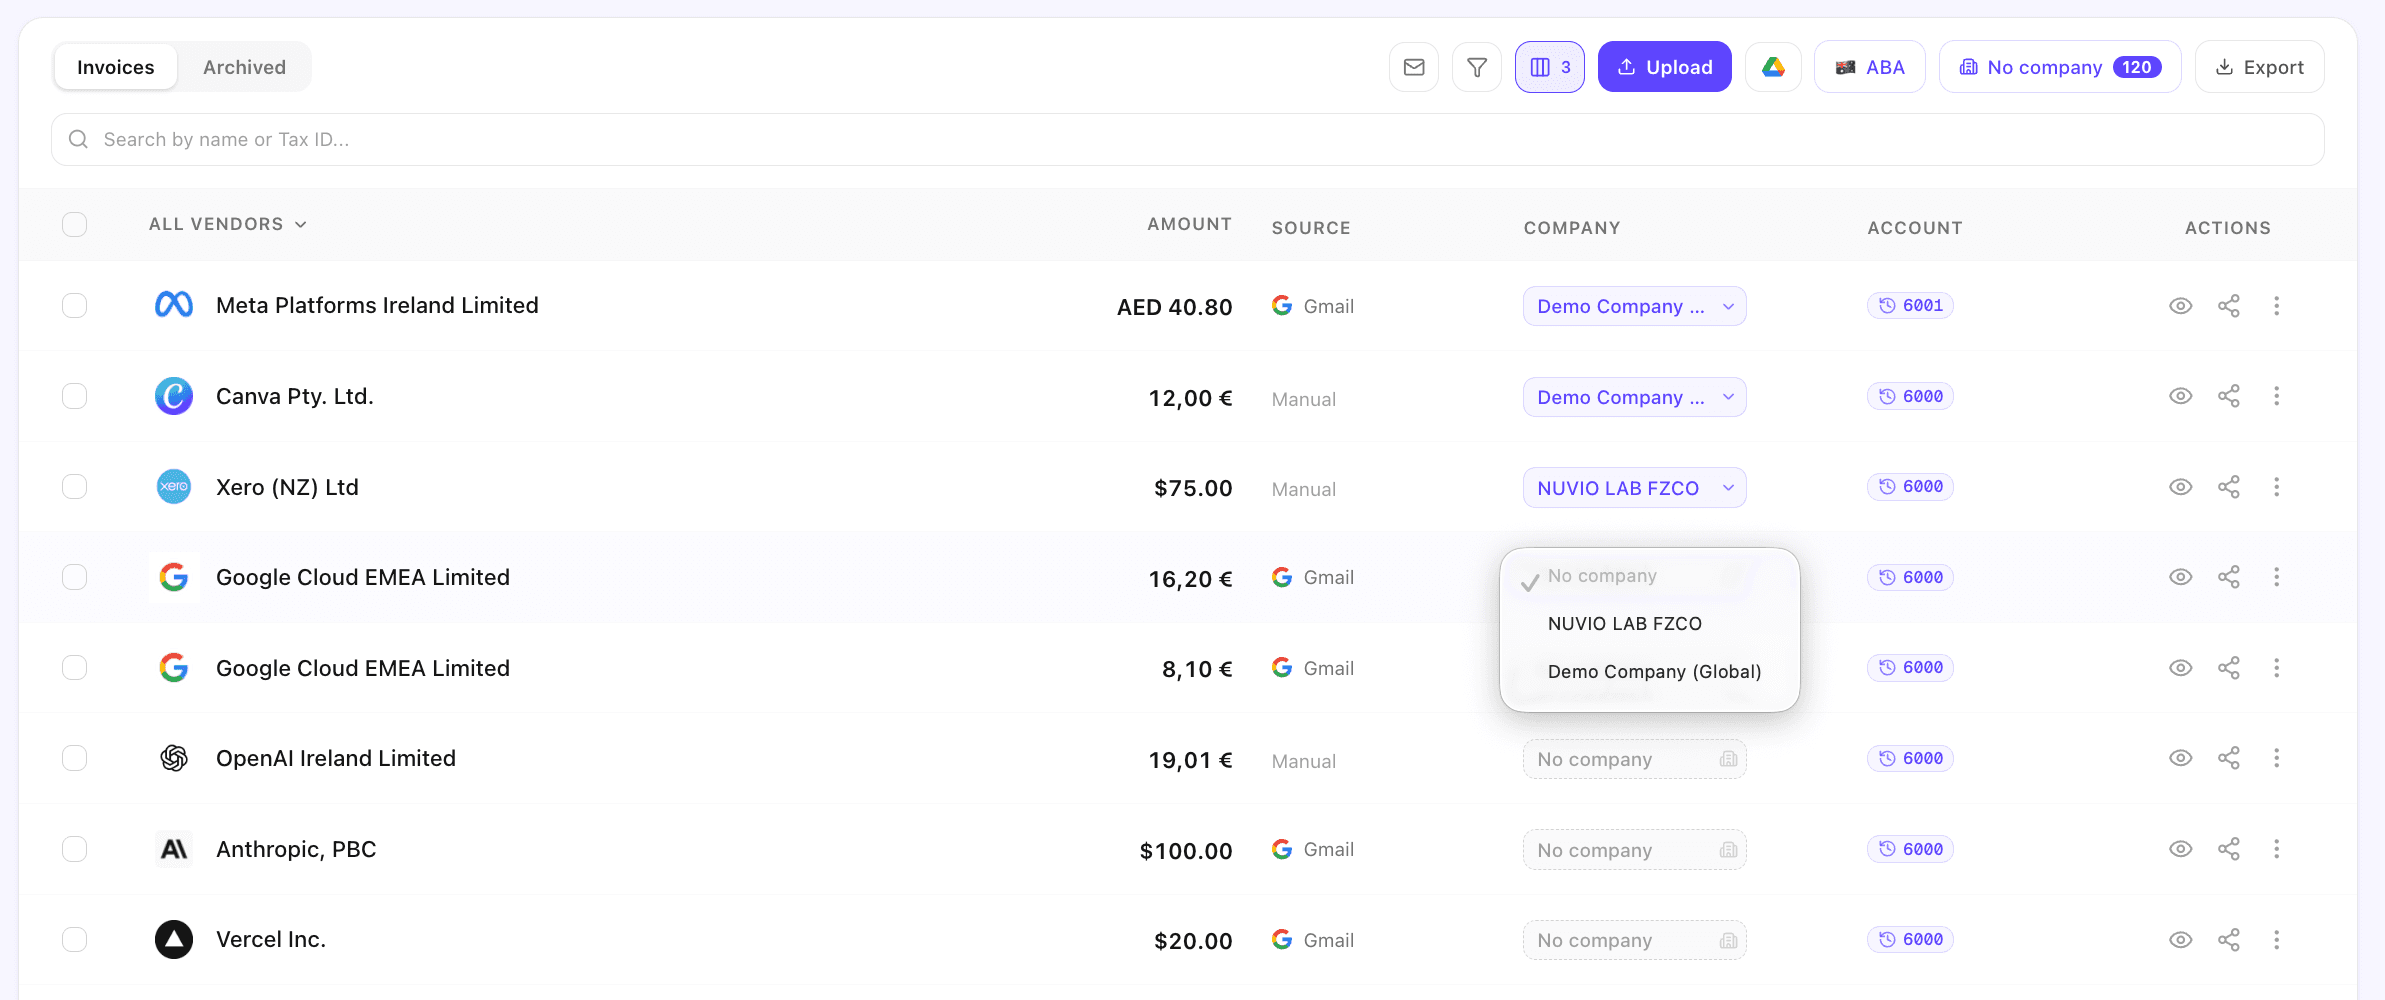Open No company dropdown for Anthropic row
The height and width of the screenshot is (1000, 2385).
coord(1634,850)
